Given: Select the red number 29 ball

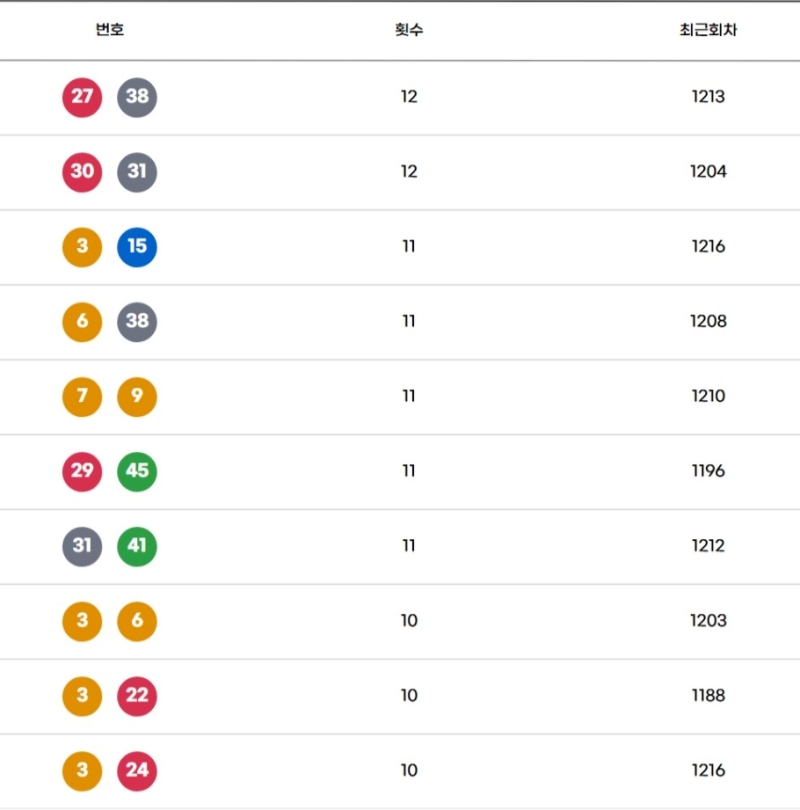Looking at the screenshot, I should point(82,471).
